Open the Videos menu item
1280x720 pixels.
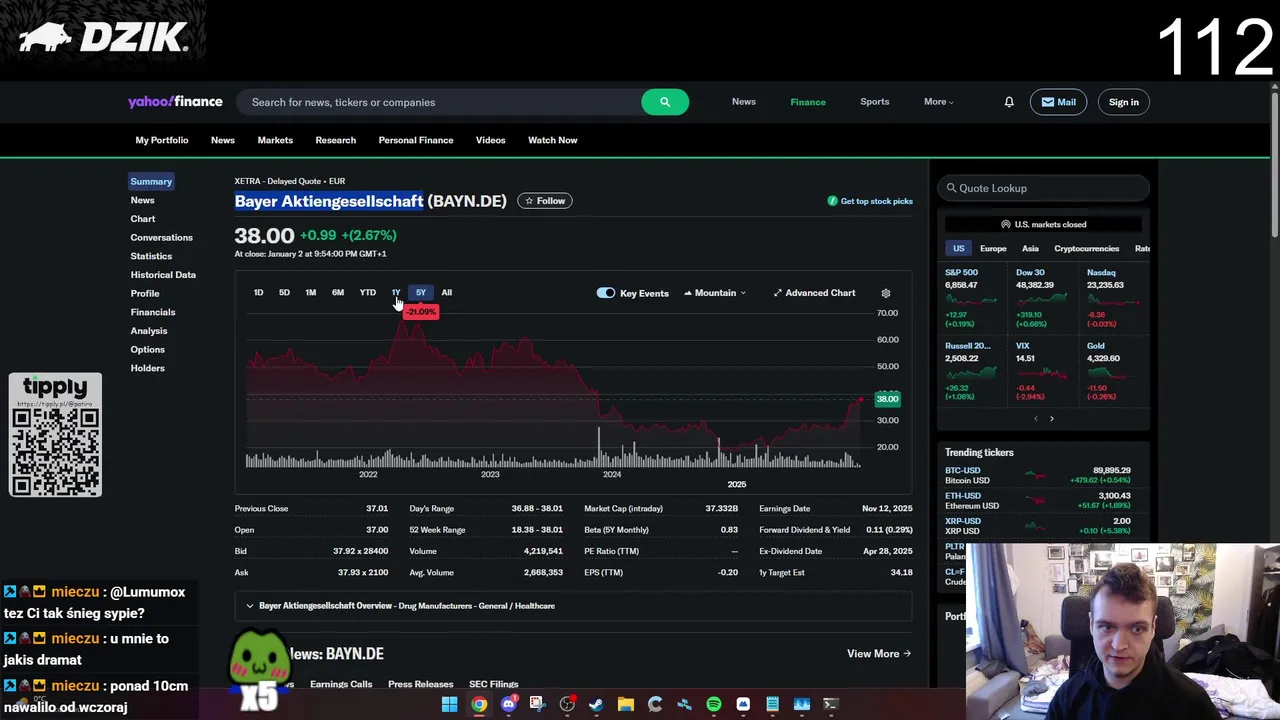click(x=491, y=140)
